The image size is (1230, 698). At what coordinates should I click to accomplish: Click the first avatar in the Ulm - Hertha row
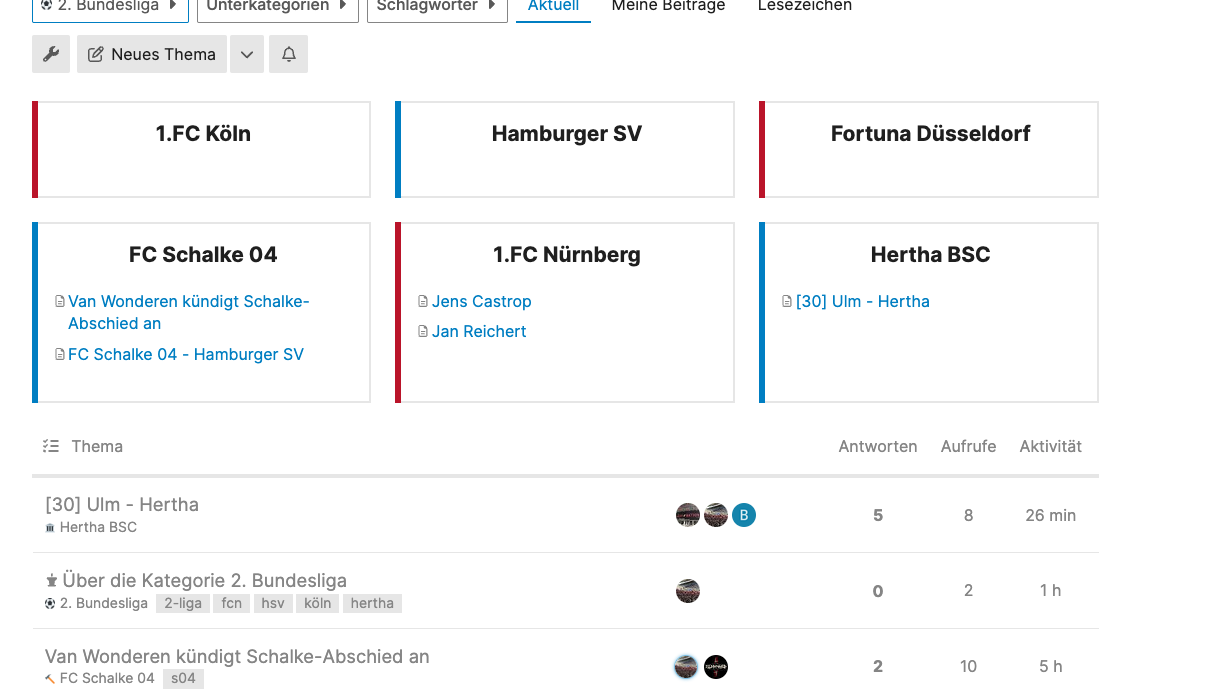click(688, 515)
